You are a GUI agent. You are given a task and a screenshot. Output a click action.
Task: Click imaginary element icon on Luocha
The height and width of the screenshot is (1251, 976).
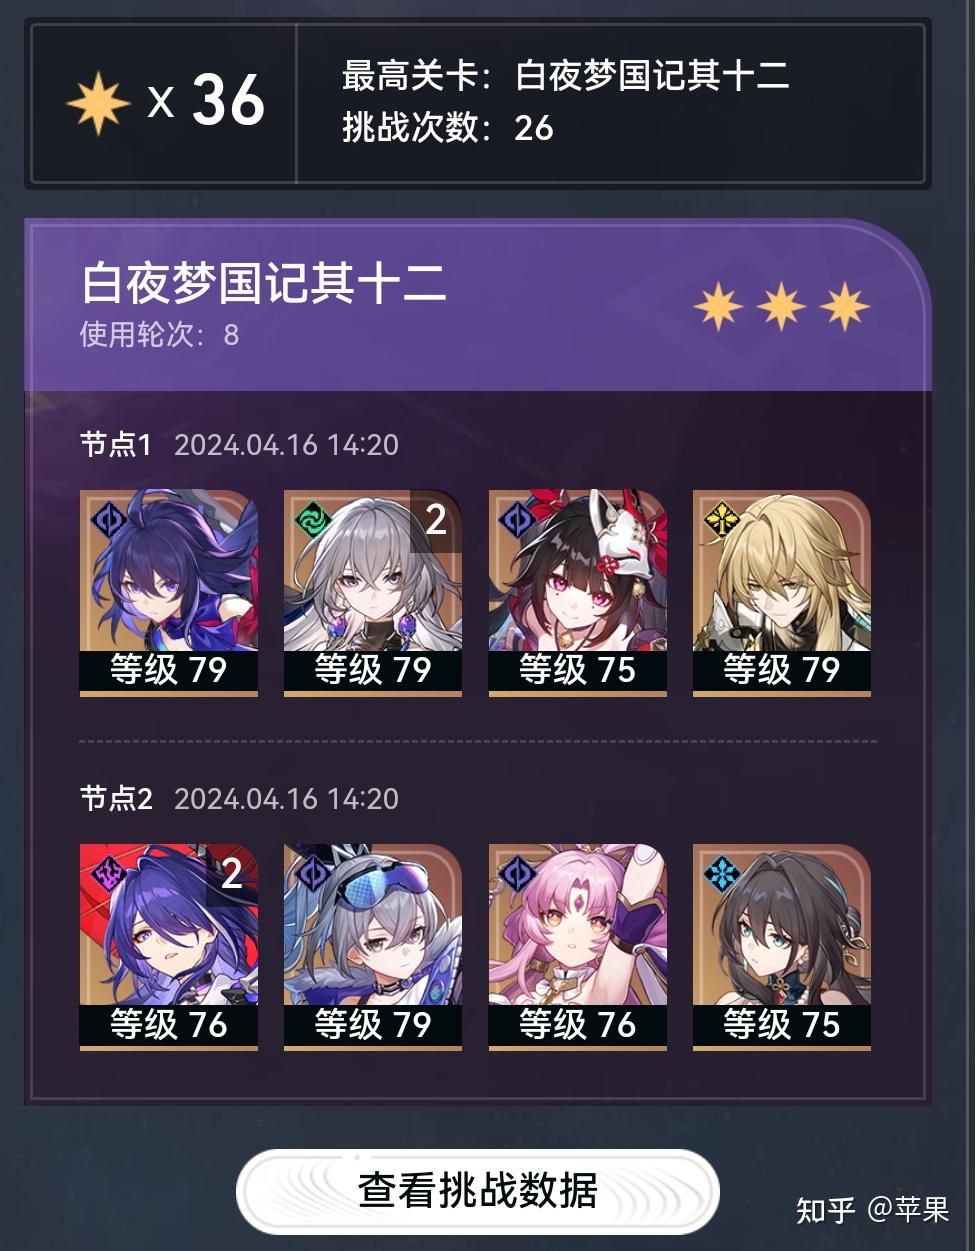pos(721,520)
